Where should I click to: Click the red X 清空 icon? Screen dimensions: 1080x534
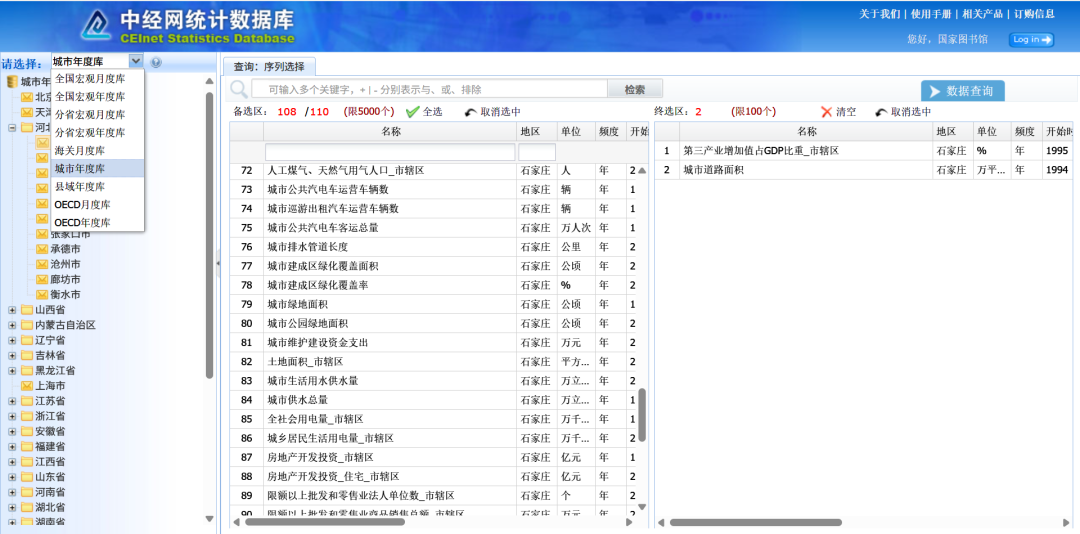[826, 112]
